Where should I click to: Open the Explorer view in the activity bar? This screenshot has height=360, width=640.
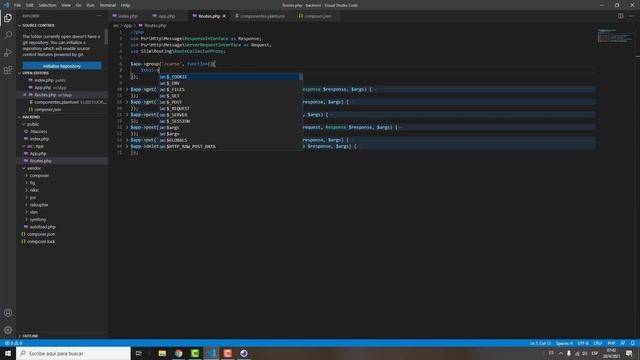tap(8, 18)
